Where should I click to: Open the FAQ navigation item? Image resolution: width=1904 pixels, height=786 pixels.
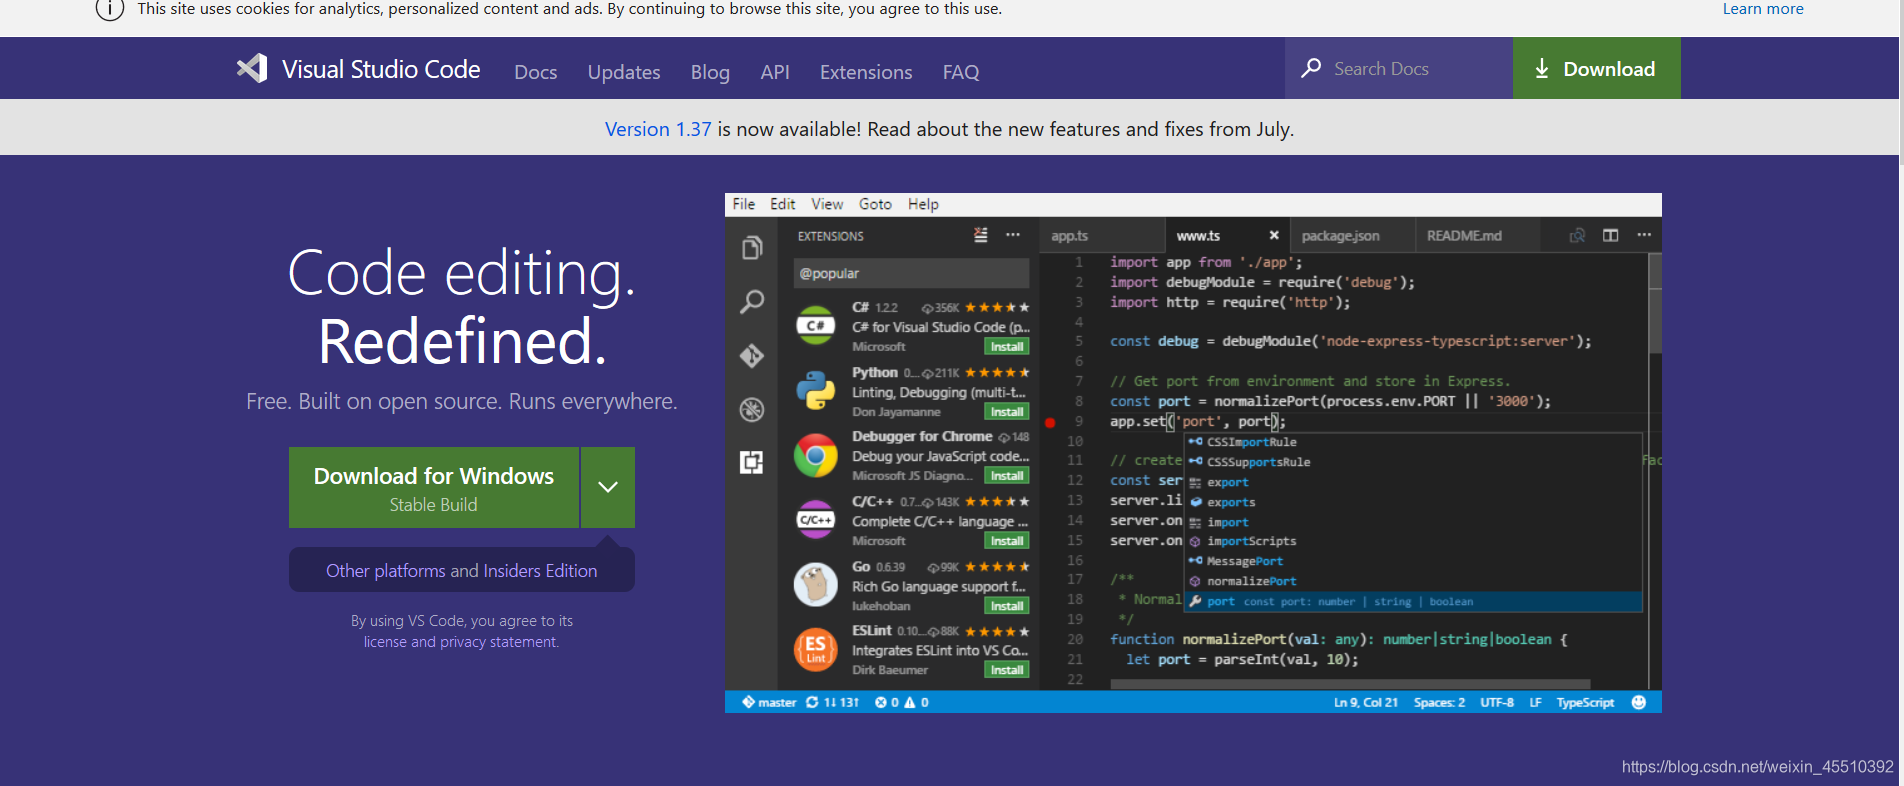[x=961, y=72]
